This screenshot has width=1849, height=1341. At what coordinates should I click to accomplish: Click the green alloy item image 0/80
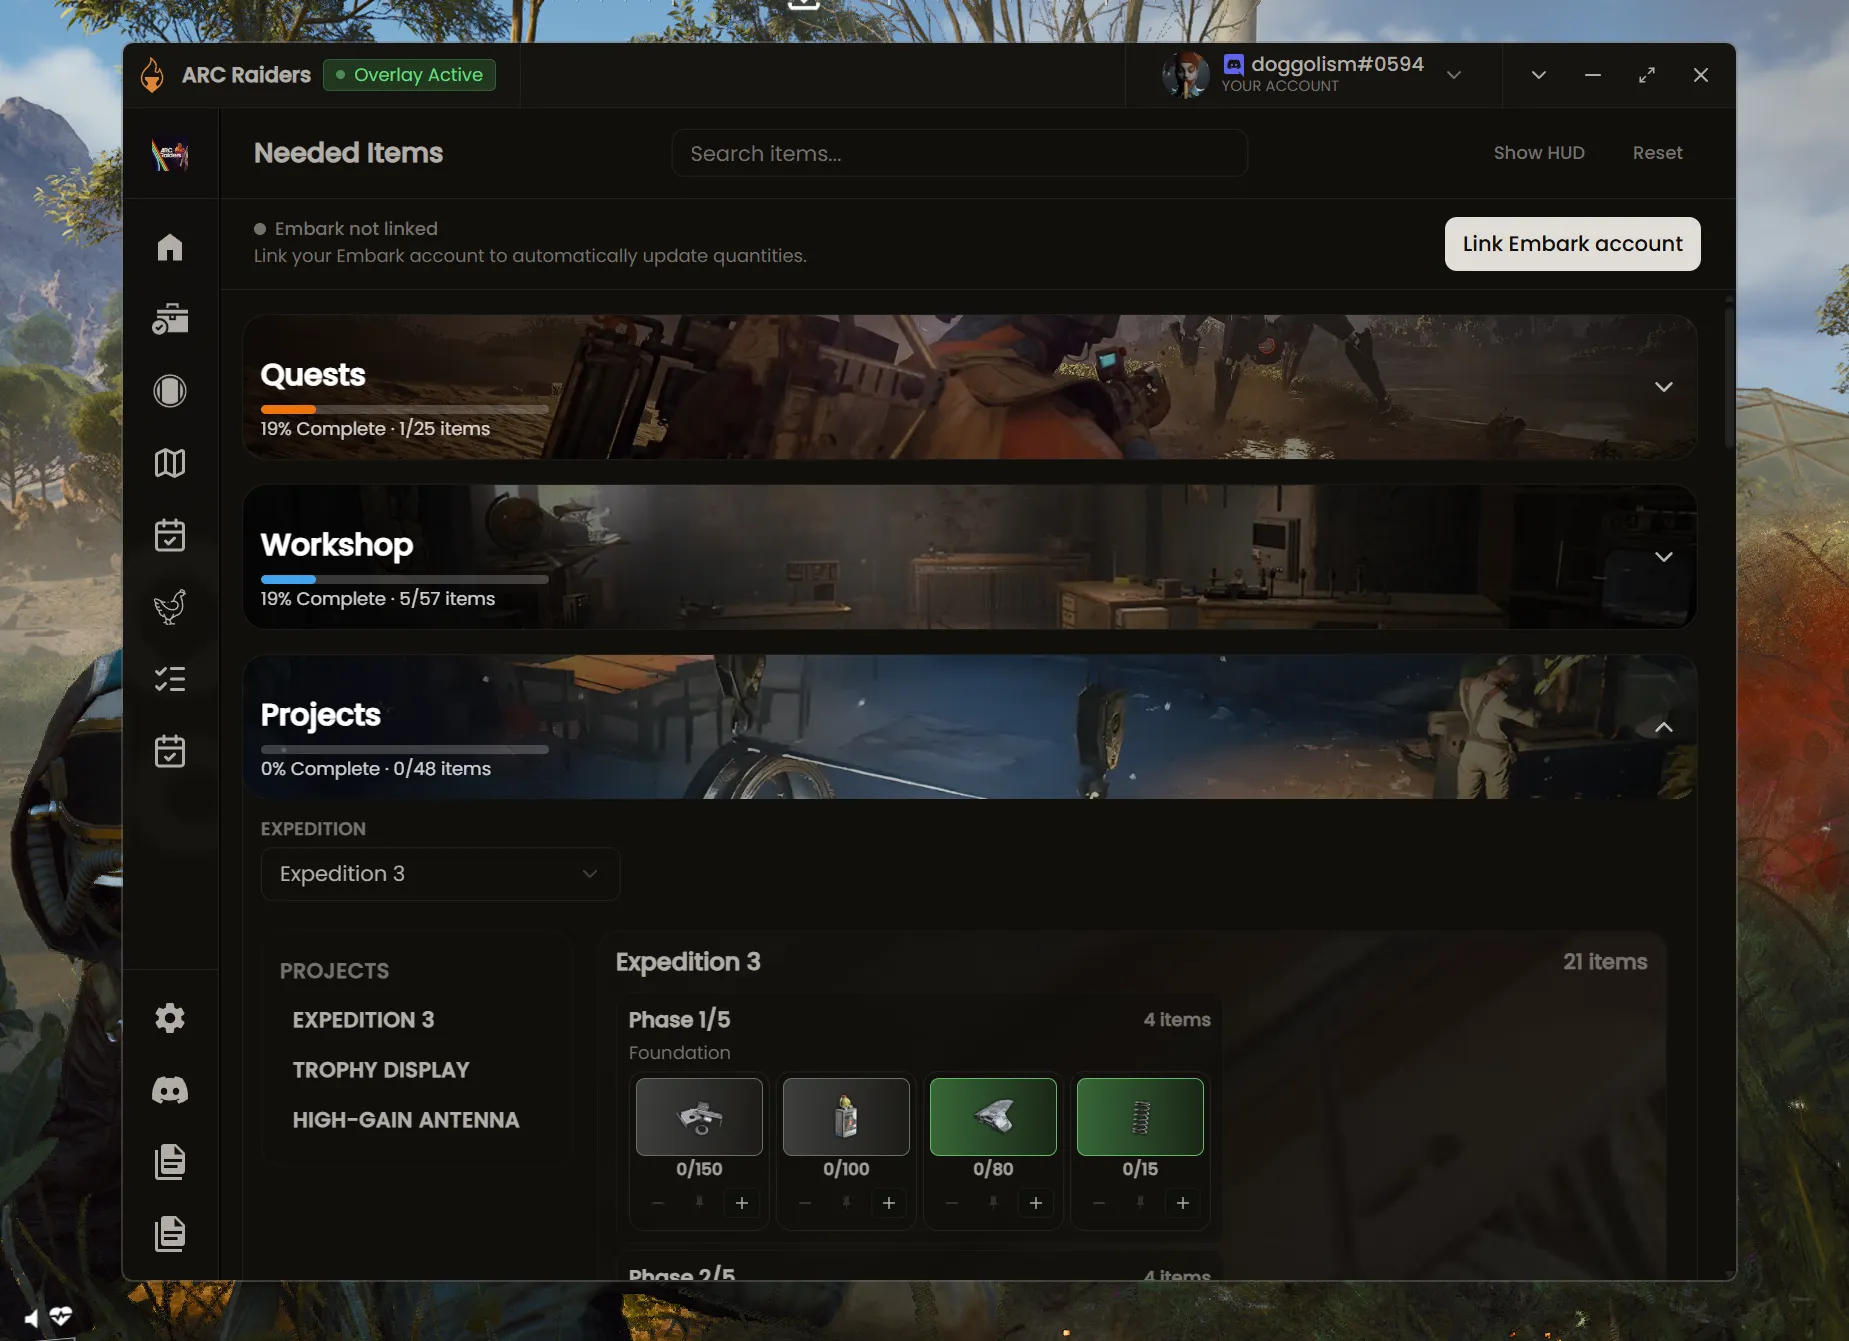(x=993, y=1117)
